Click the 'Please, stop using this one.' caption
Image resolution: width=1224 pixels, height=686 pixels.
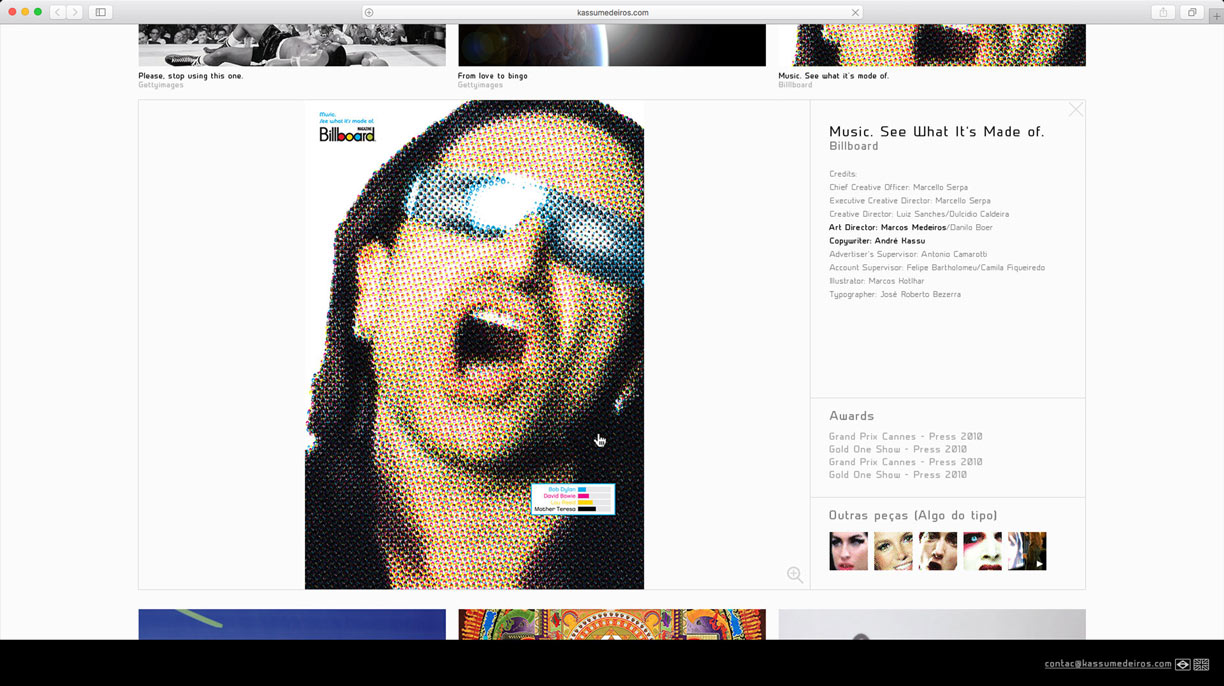[x=191, y=76]
